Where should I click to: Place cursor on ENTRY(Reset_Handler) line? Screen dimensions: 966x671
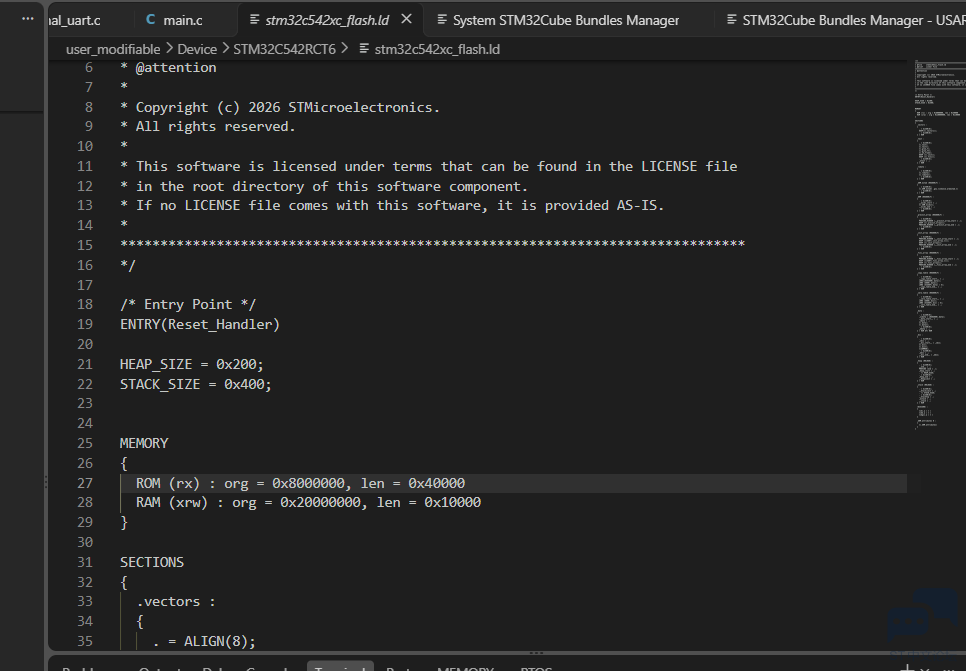[200, 324]
